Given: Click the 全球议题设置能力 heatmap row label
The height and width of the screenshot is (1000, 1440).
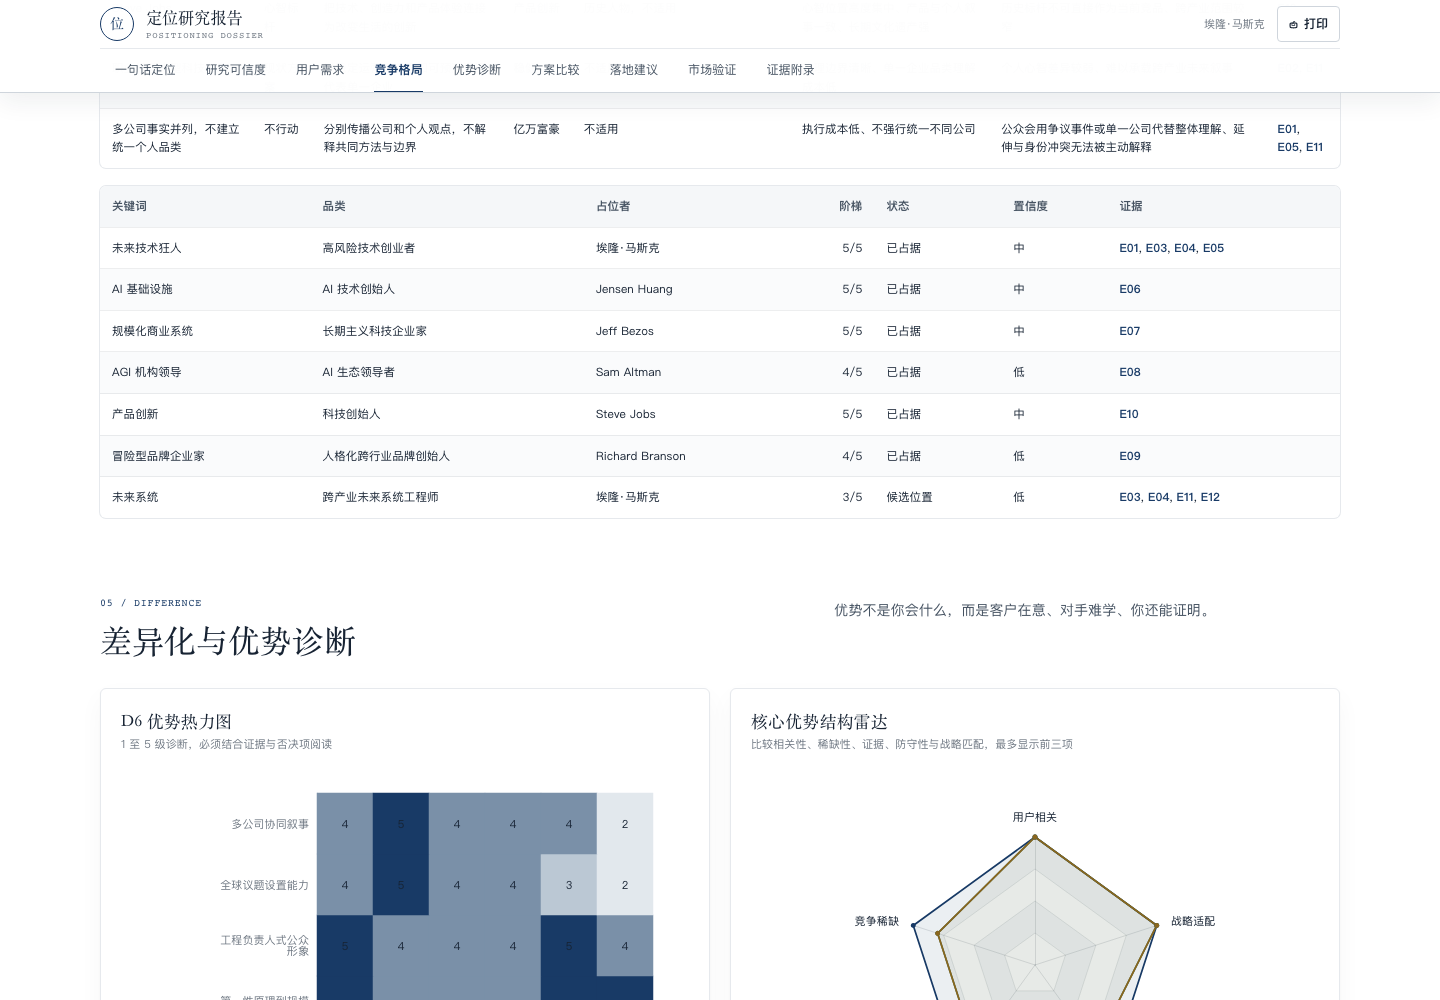Looking at the screenshot, I should (264, 885).
